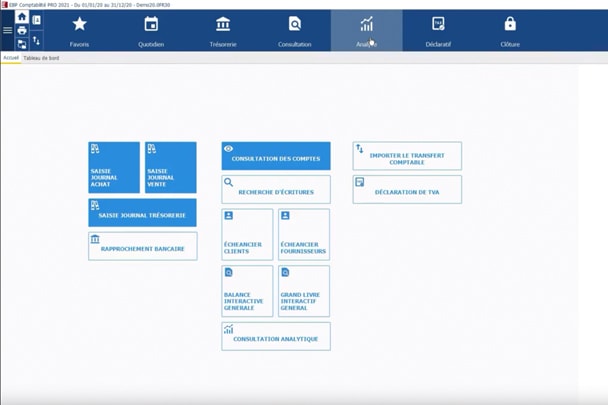The height and width of the screenshot is (405, 608).
Task: Open Saisie Journal Achat tile
Action: coord(114,167)
